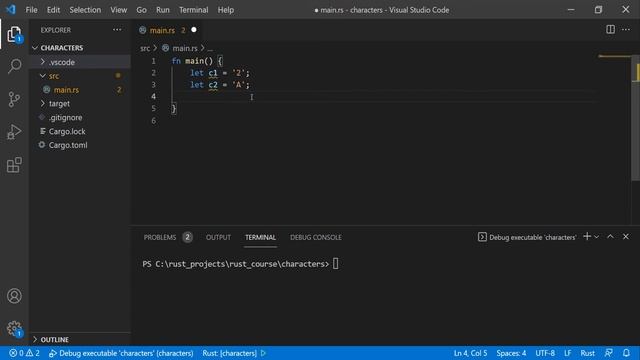Change language mode via Rust

587,353
